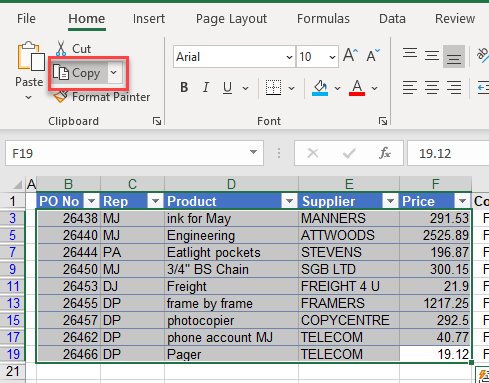
Task: Click the formula bar showing 19.12
Action: click(x=448, y=153)
